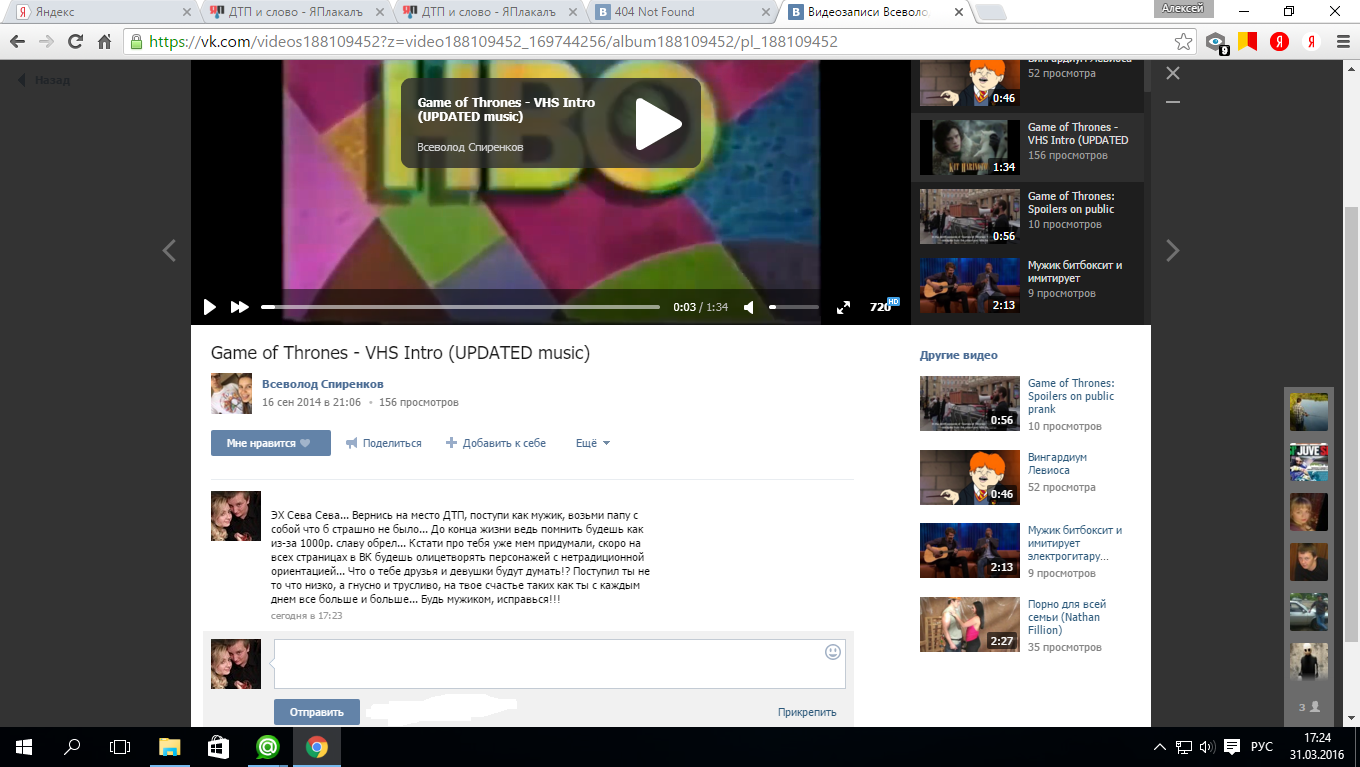The height and width of the screenshot is (767, 1360).
Task: Switch to the 404 Not Found tab
Action: point(680,12)
